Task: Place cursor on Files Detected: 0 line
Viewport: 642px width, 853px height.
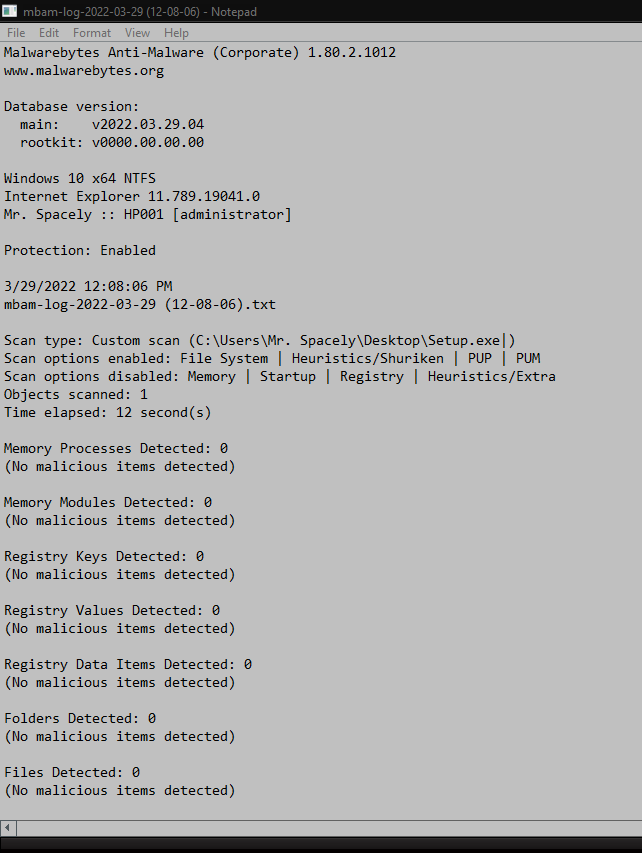Action: pyautogui.click(x=72, y=772)
